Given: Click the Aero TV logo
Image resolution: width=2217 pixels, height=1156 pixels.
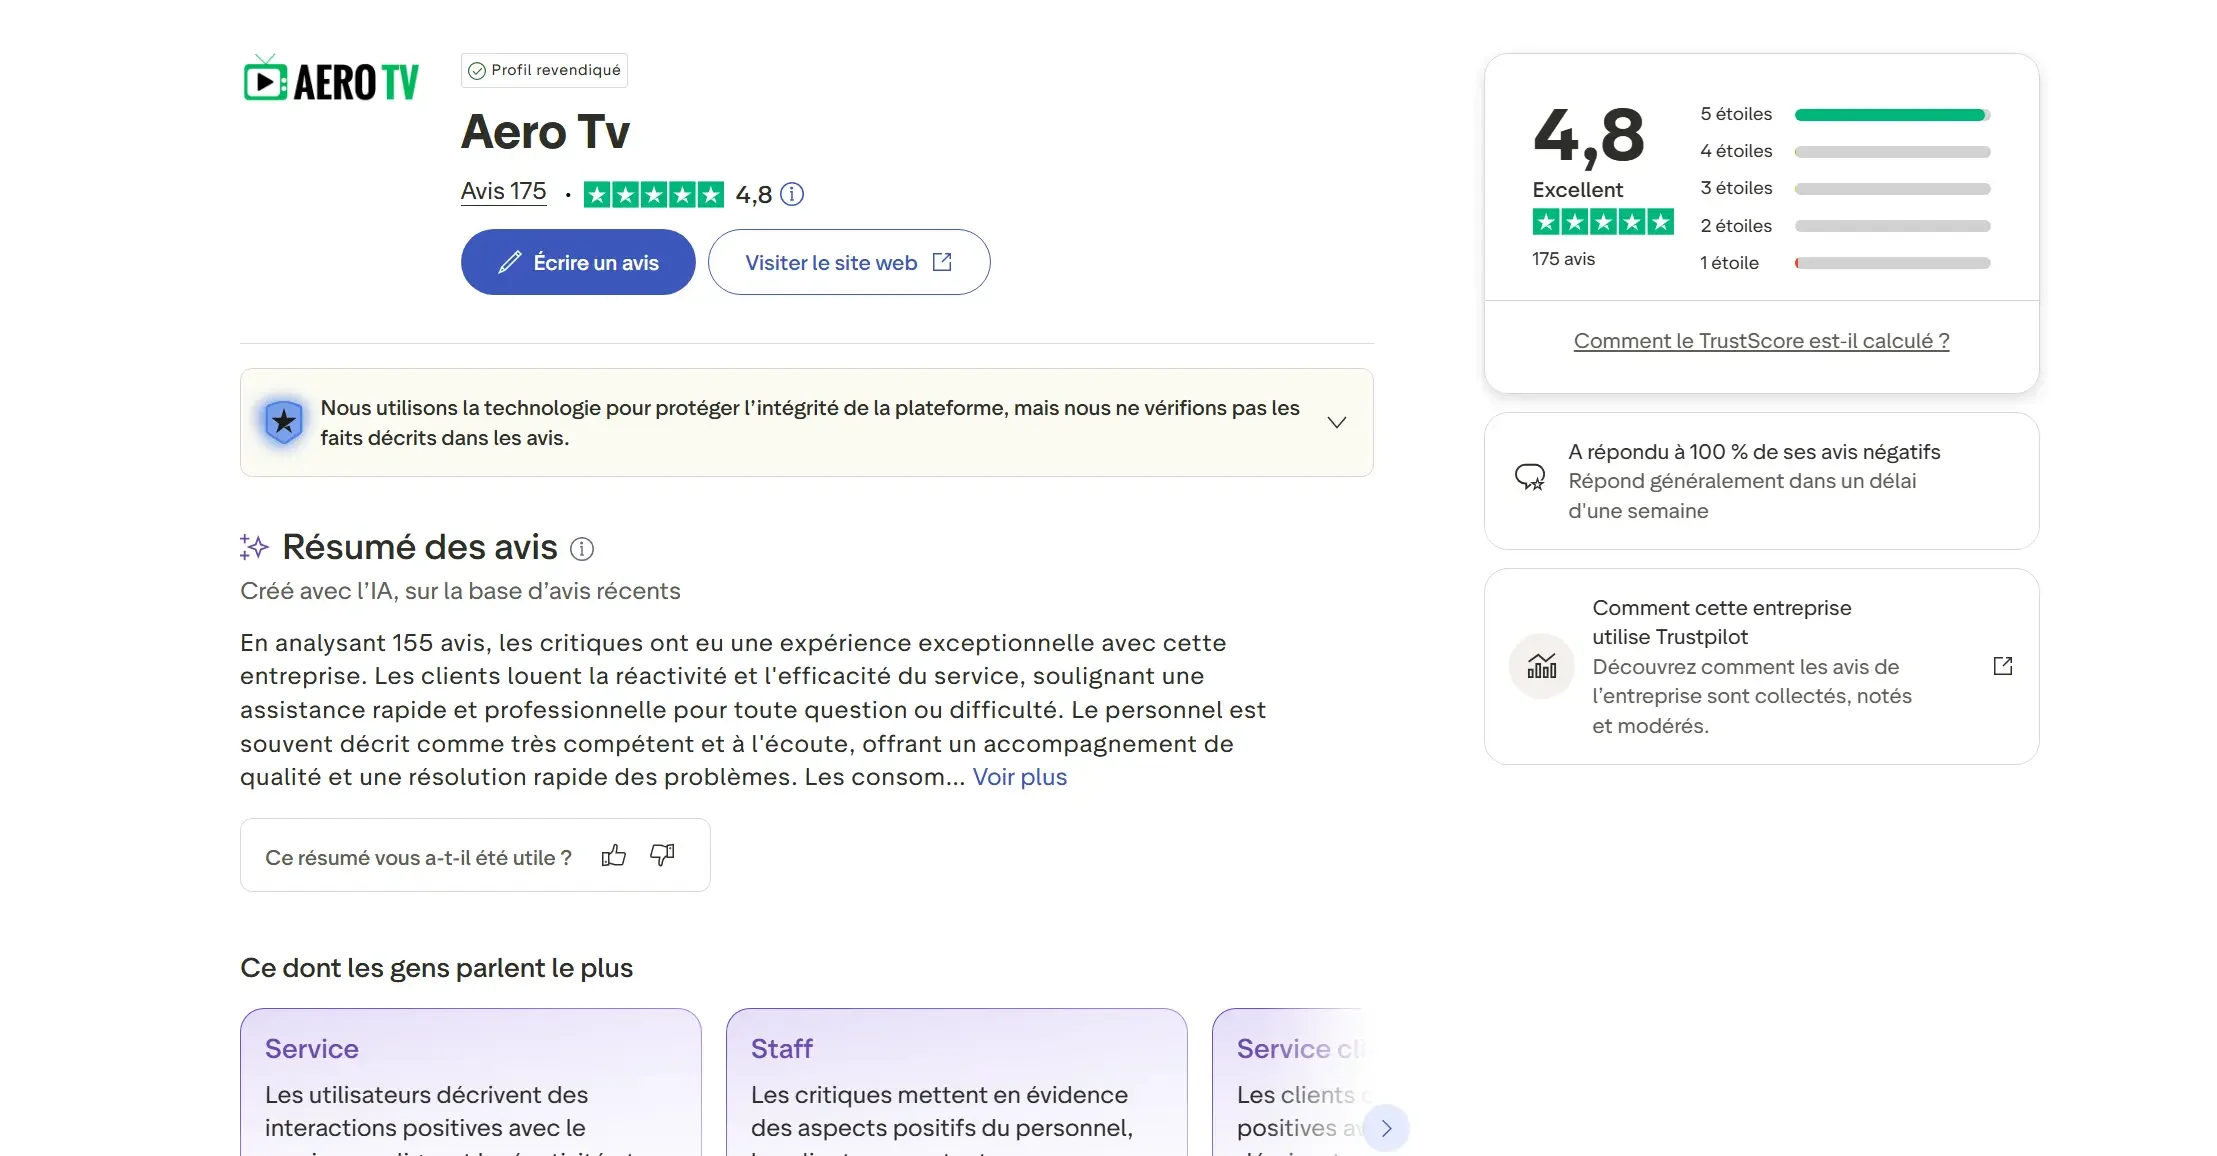Looking at the screenshot, I should (x=331, y=79).
